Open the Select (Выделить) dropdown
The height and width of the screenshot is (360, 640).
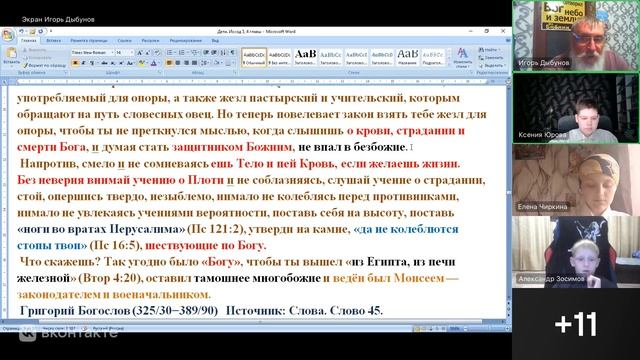click(493, 65)
